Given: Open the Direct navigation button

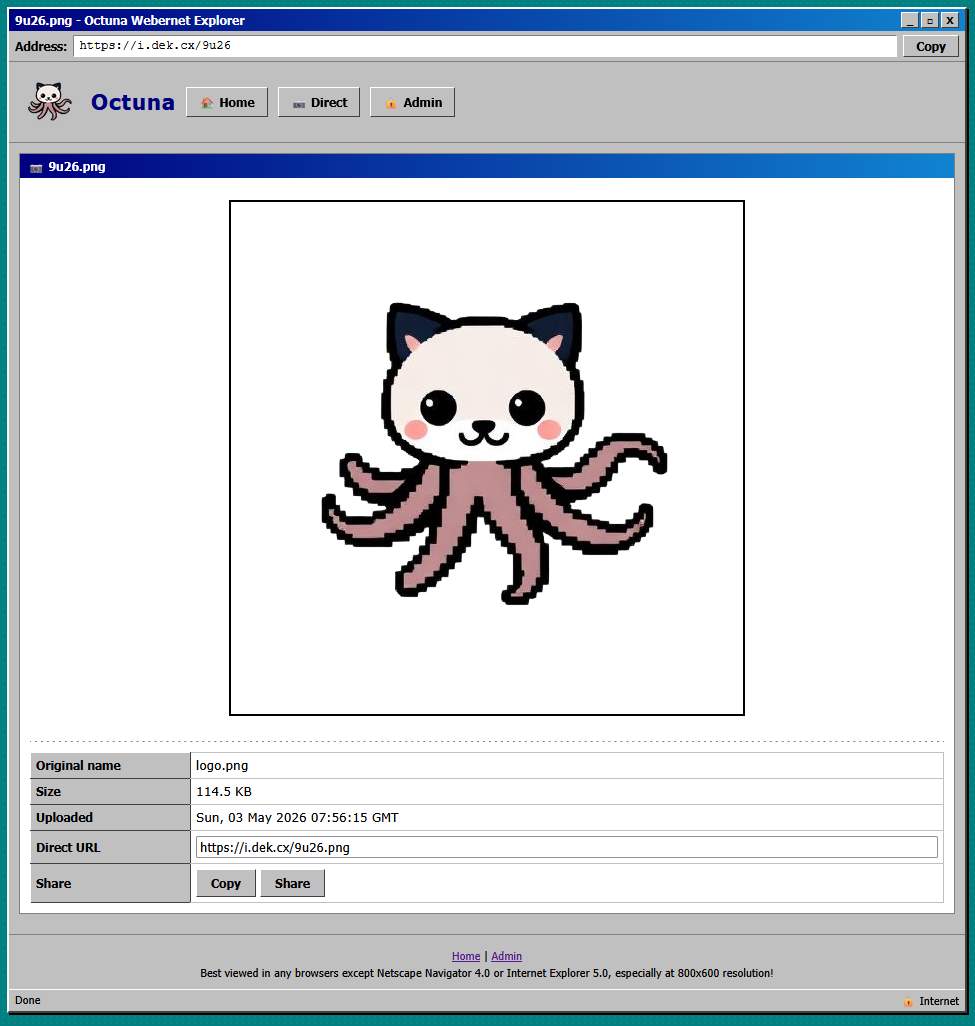Looking at the screenshot, I should [319, 102].
